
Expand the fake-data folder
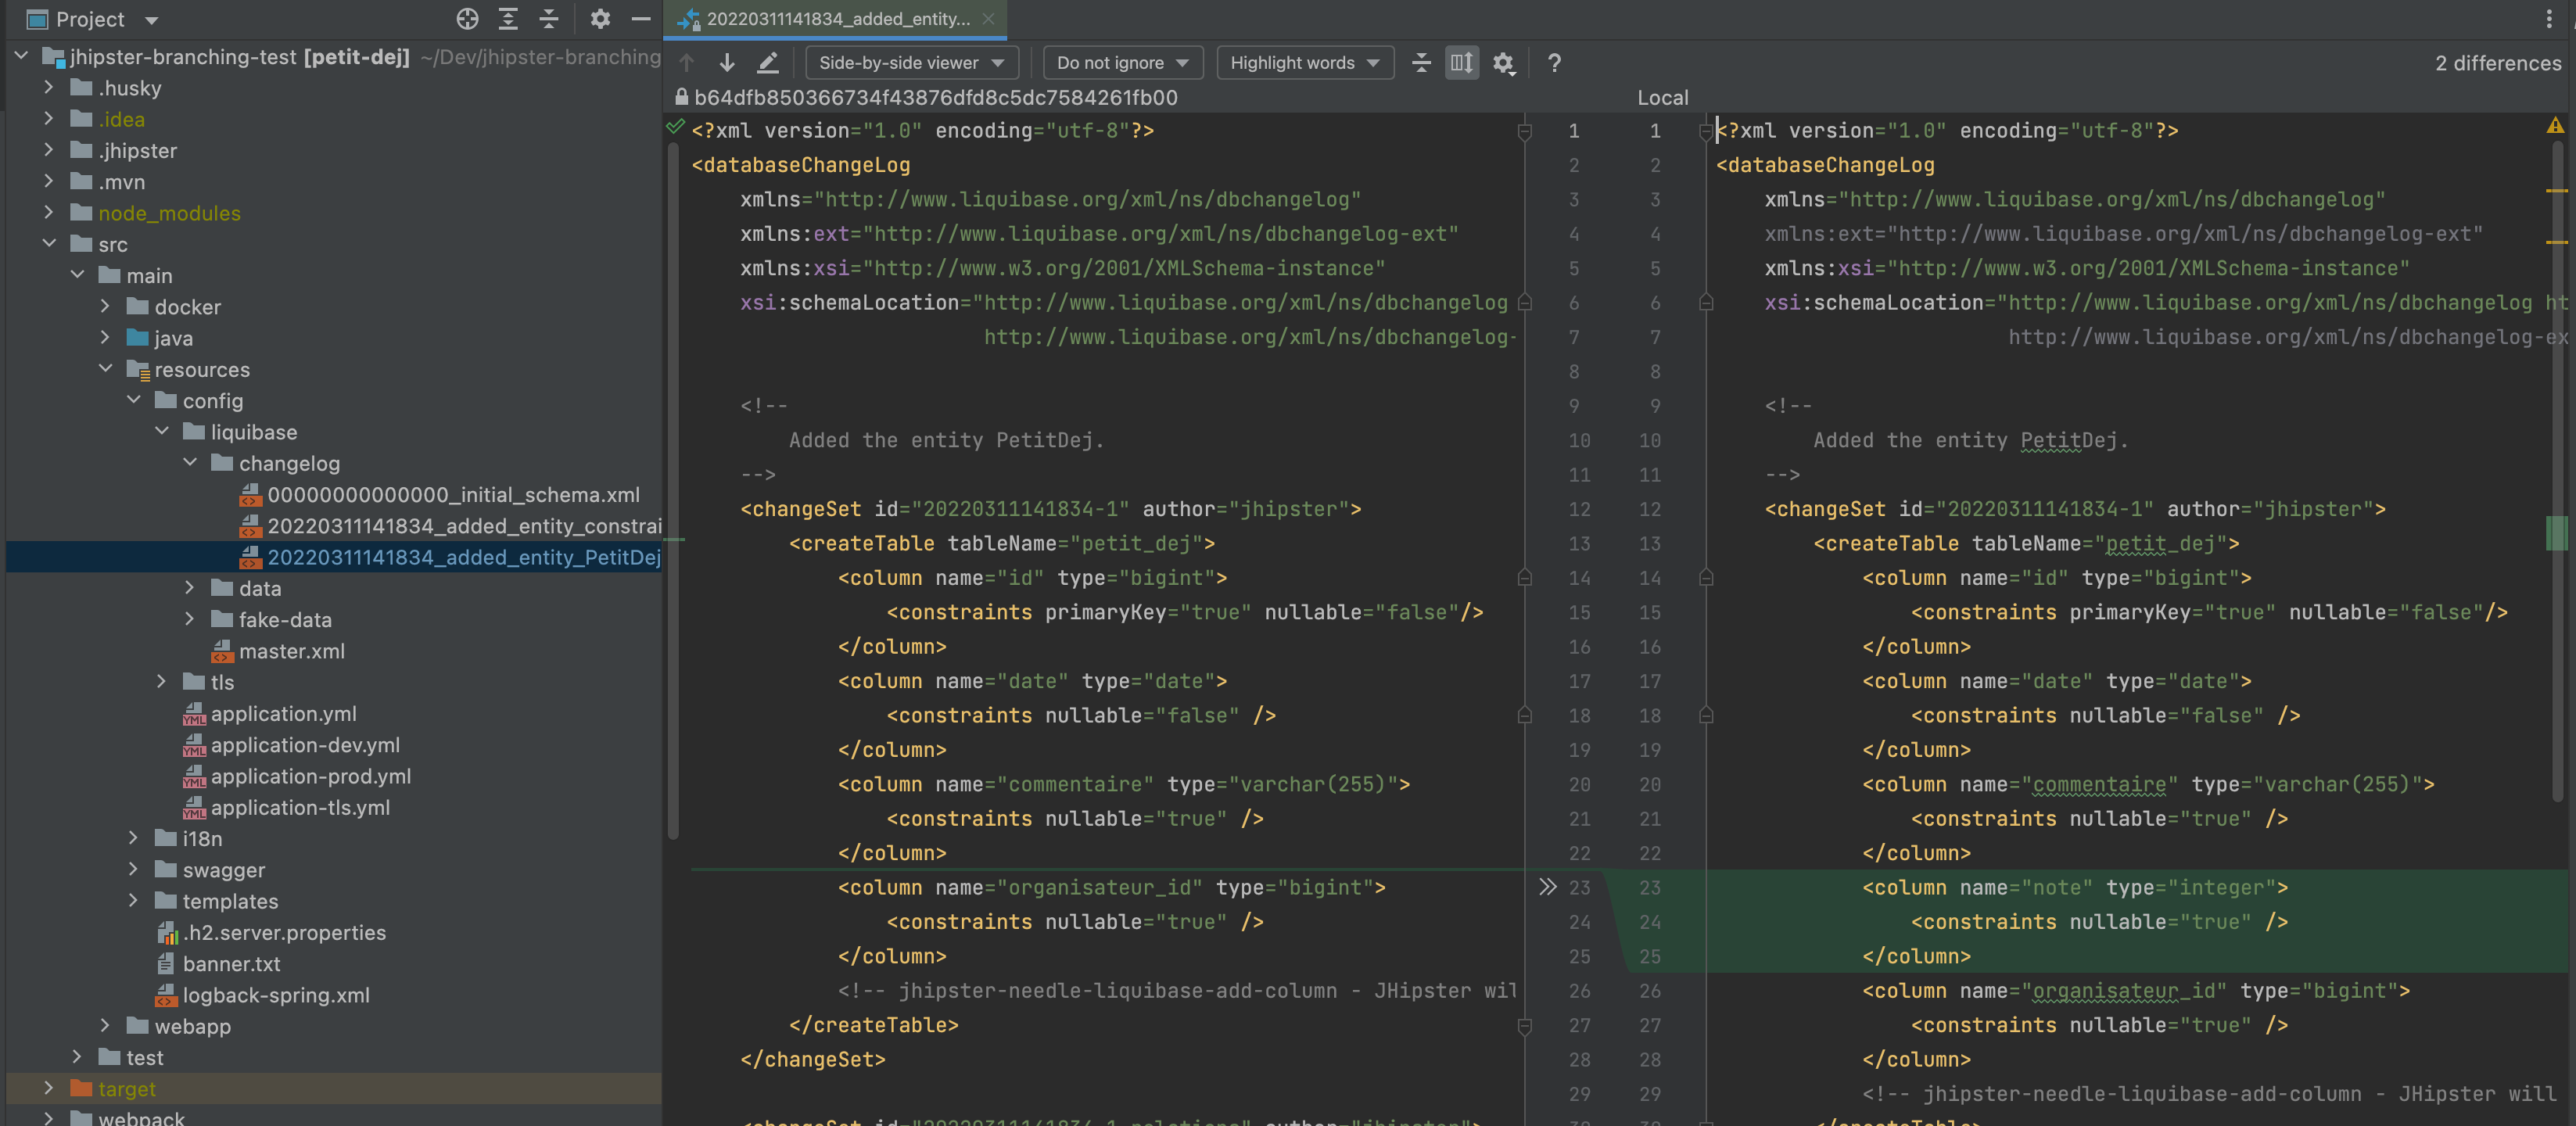(x=189, y=620)
